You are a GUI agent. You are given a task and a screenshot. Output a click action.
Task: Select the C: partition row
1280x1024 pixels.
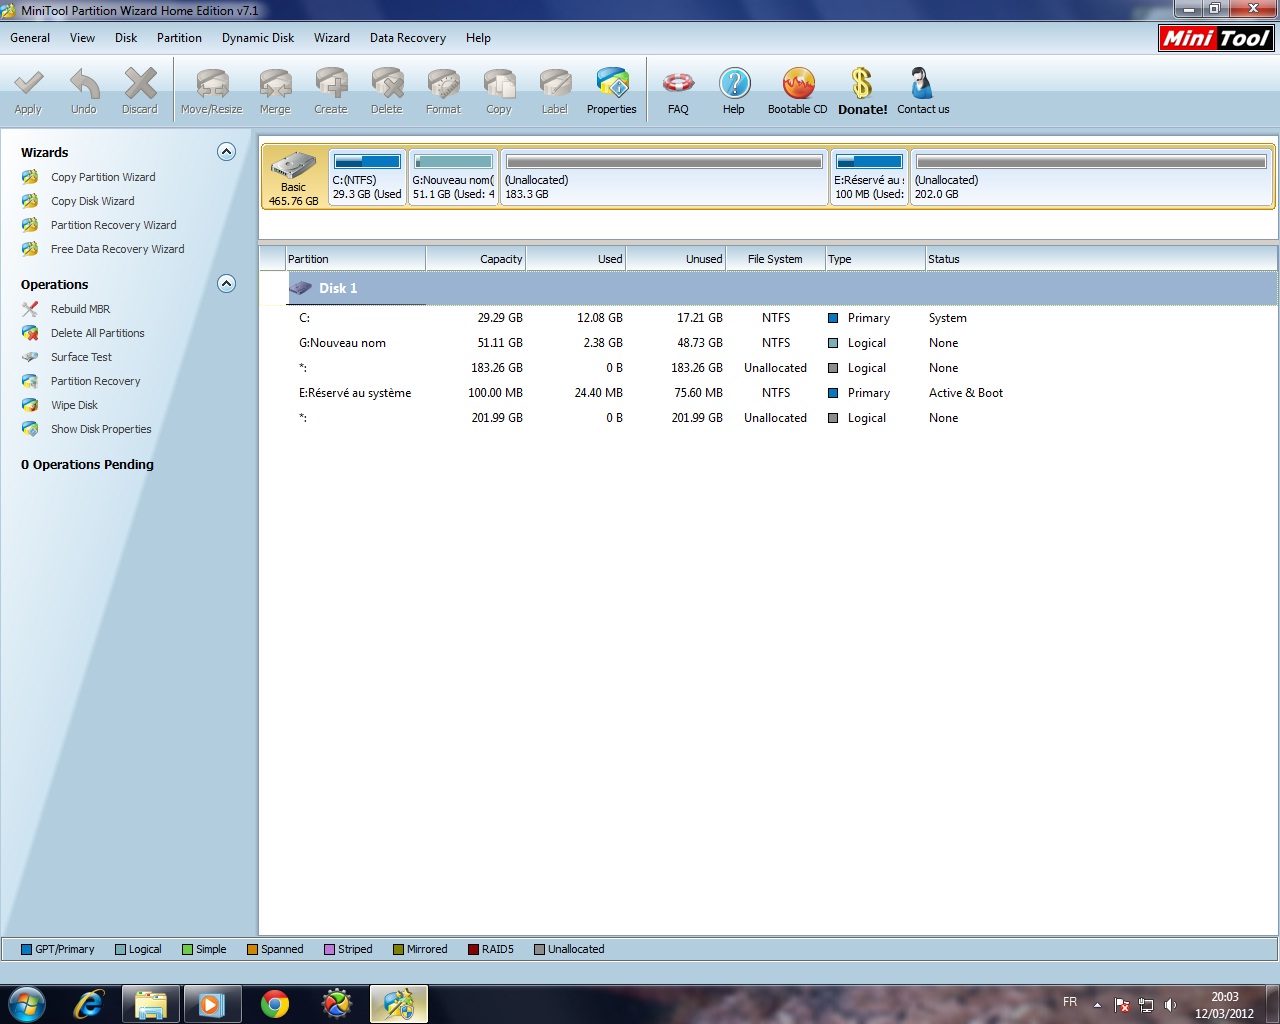[768, 318]
